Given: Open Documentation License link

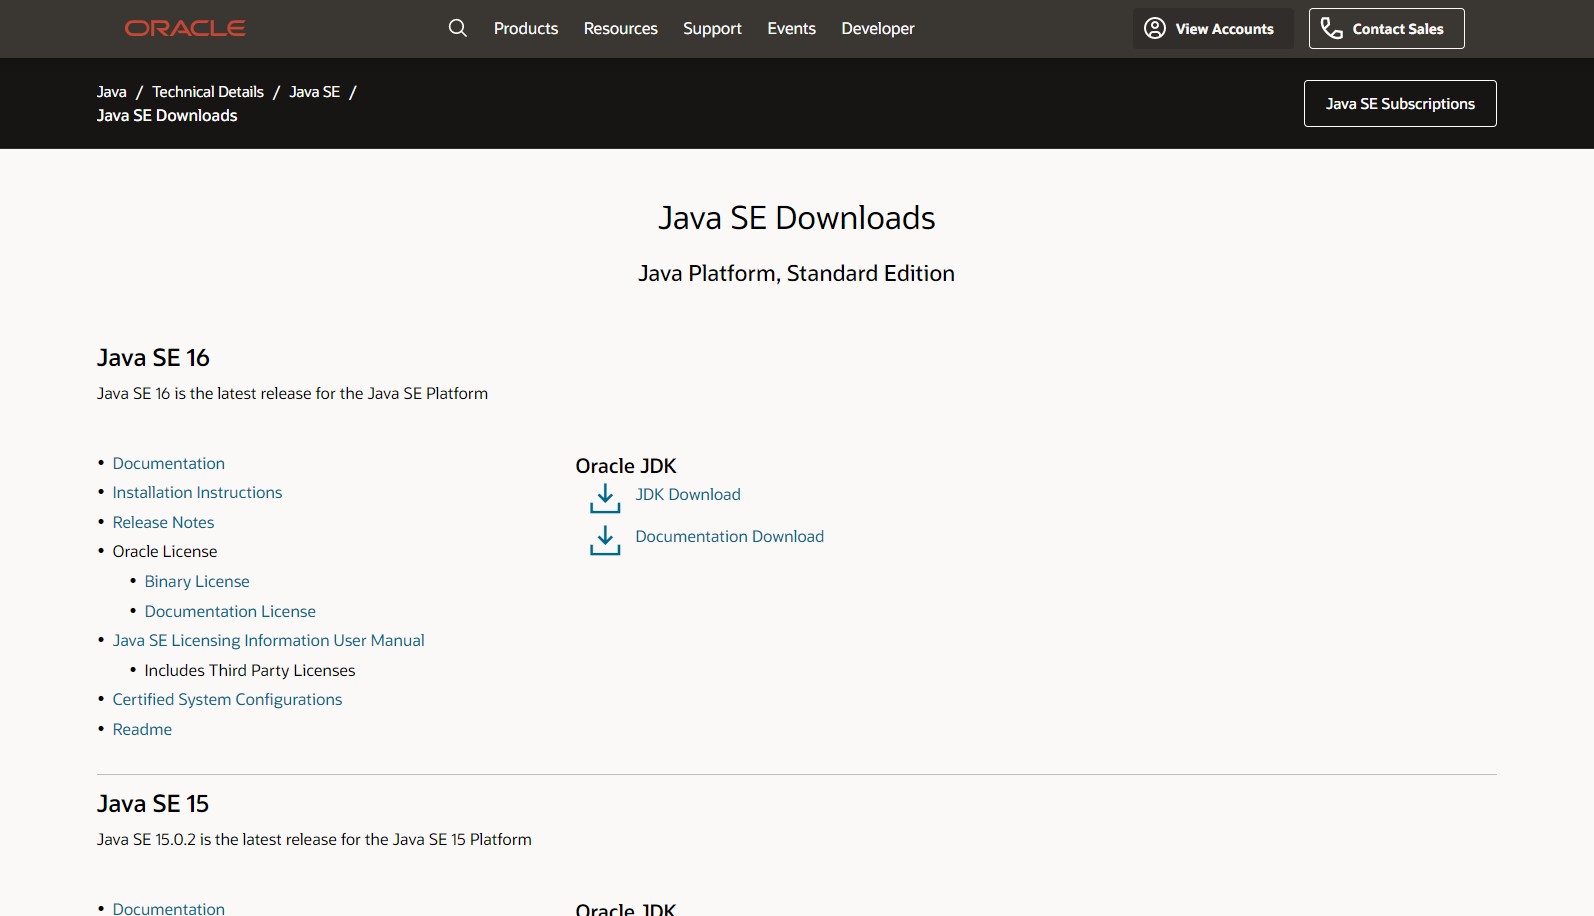Looking at the screenshot, I should coord(230,611).
